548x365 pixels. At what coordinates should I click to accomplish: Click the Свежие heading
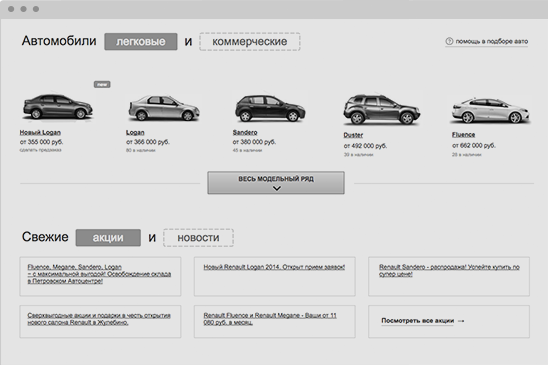(45, 237)
